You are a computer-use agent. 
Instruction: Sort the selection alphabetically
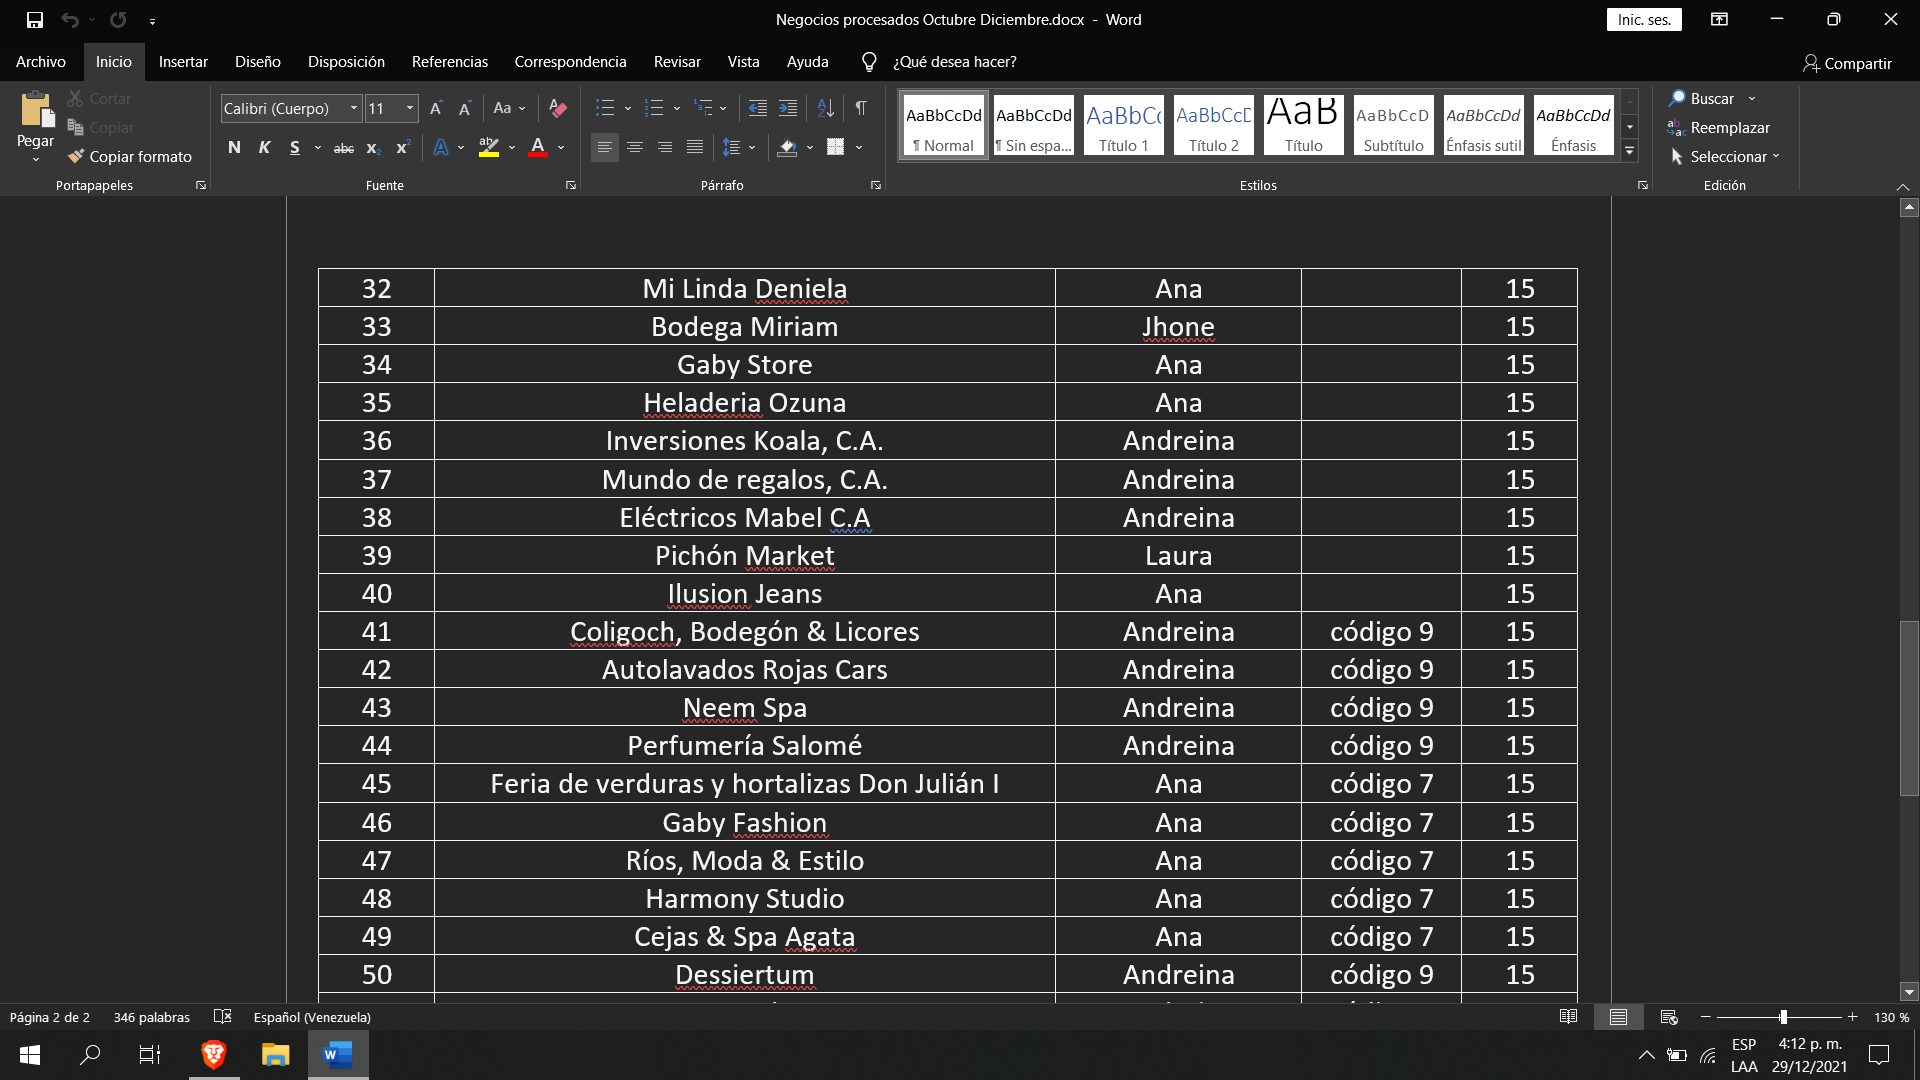pyautogui.click(x=825, y=108)
